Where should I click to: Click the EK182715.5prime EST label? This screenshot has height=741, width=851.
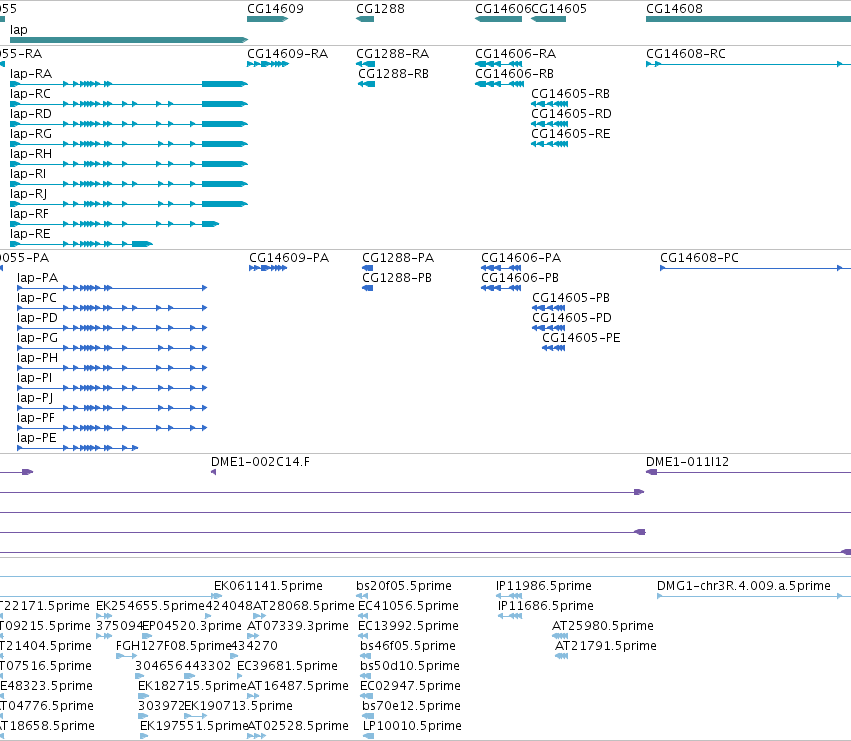tap(192, 686)
